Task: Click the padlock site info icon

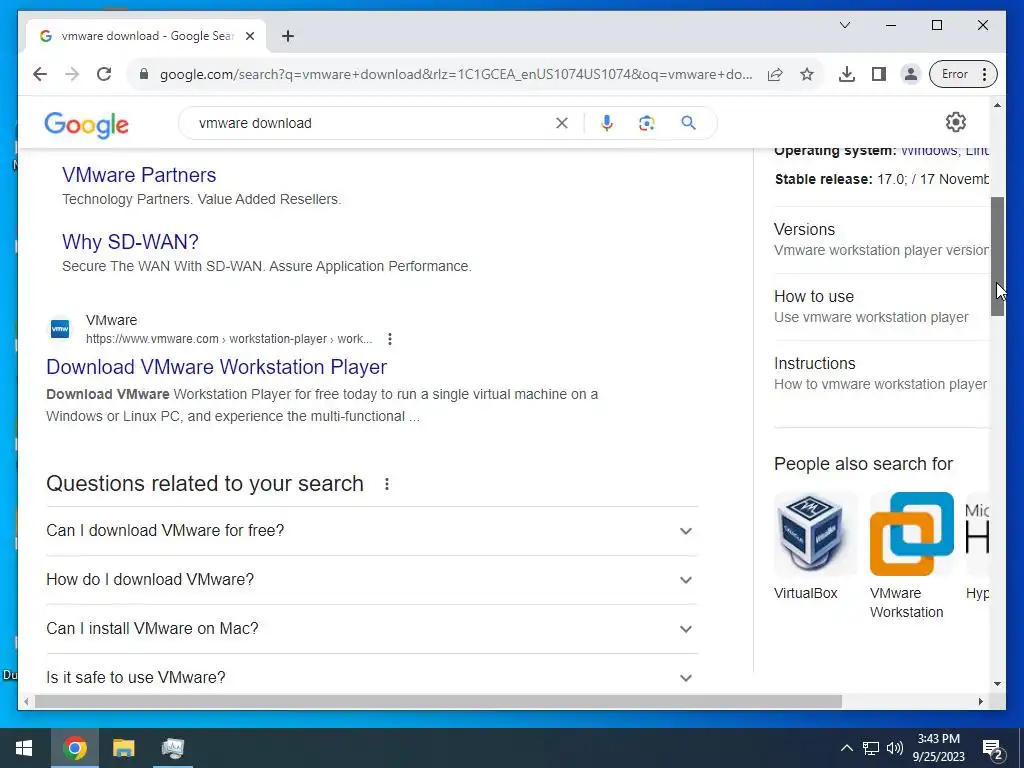Action: tap(144, 74)
